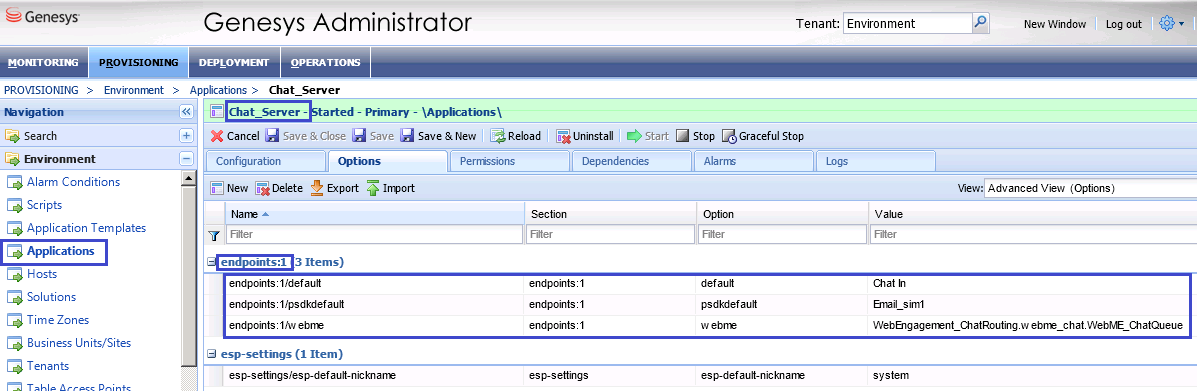
Task: Click the Save disk icon
Action: point(360,136)
